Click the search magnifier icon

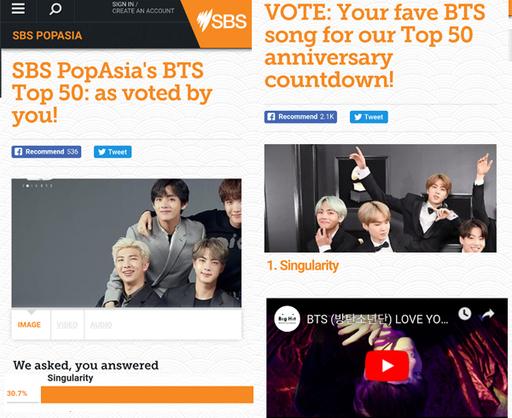[55, 8]
